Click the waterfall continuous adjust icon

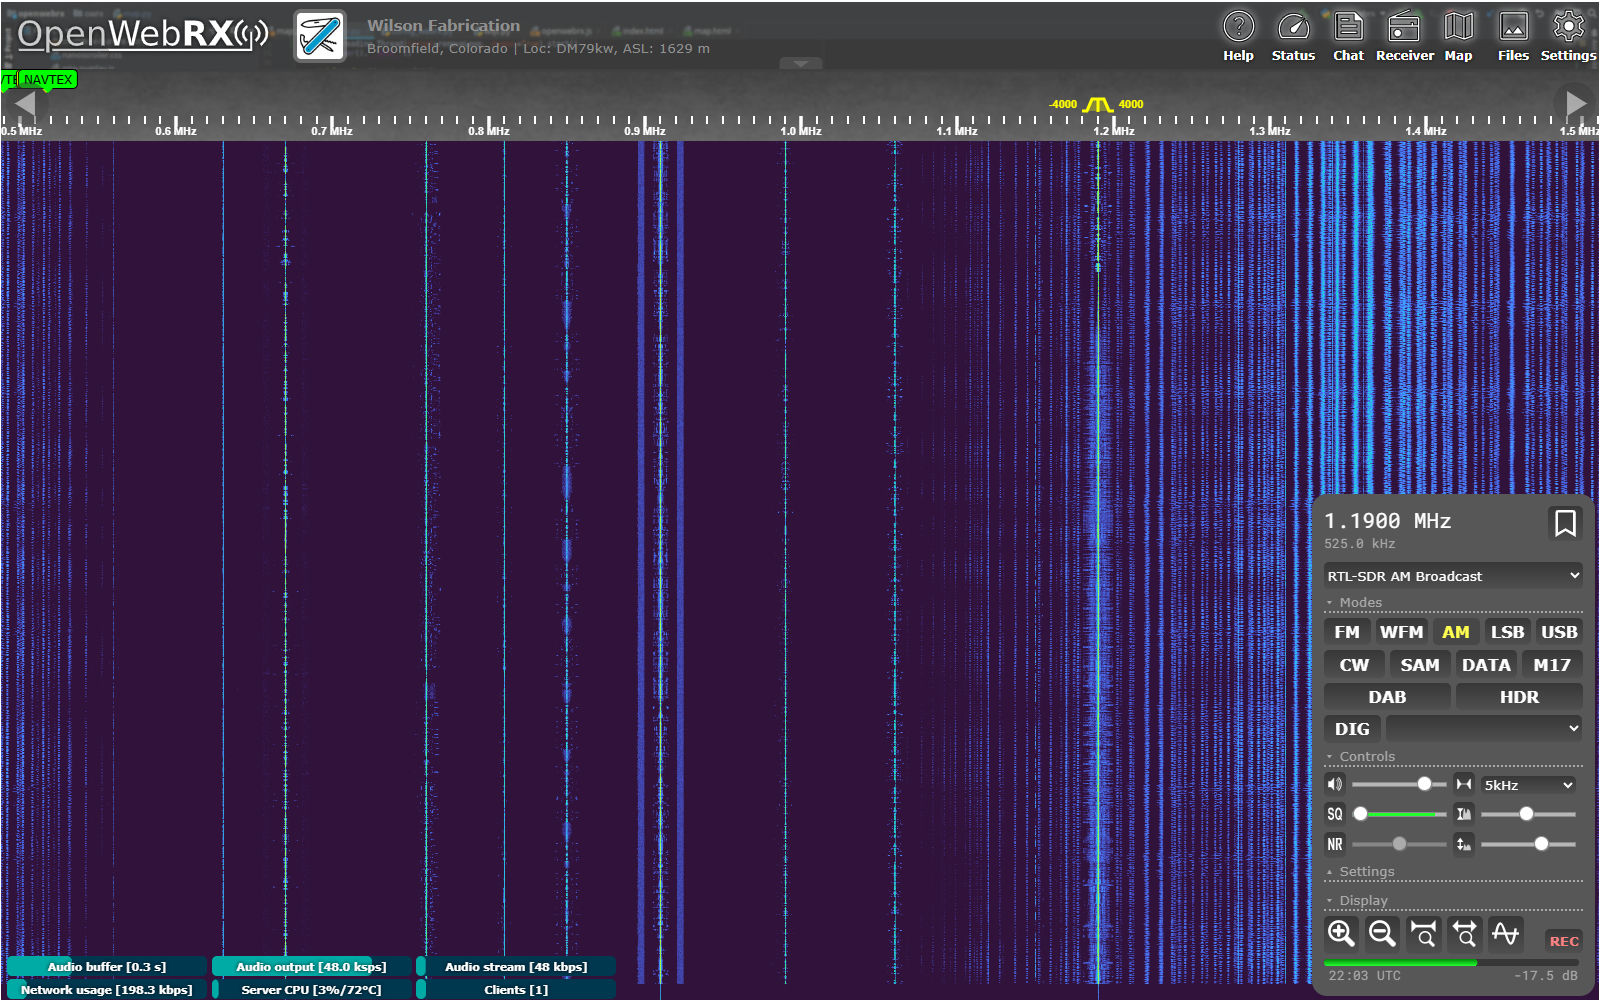[1464, 844]
